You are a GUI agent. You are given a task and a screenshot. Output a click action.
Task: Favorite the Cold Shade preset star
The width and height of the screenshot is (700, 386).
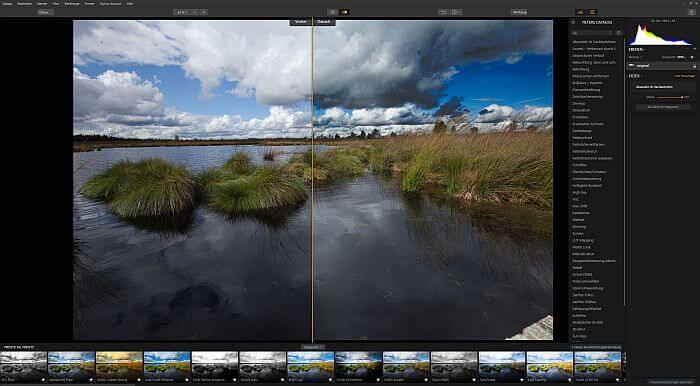[522, 380]
